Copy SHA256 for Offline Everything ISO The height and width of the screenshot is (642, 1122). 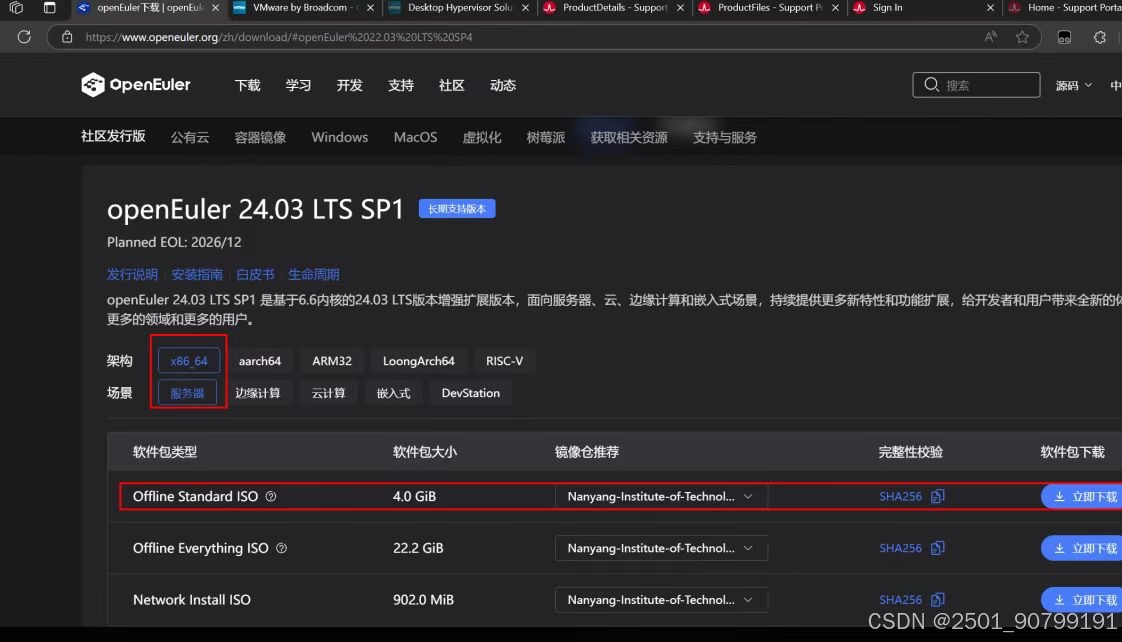click(937, 548)
